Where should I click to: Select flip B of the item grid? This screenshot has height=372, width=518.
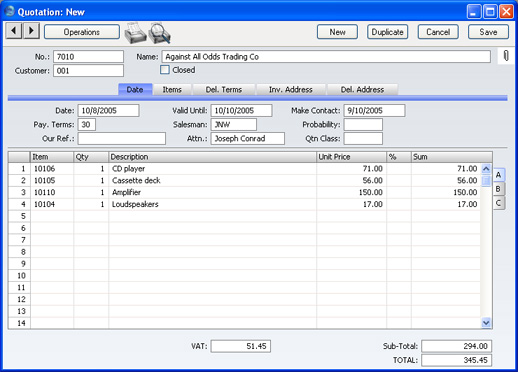[x=499, y=189]
